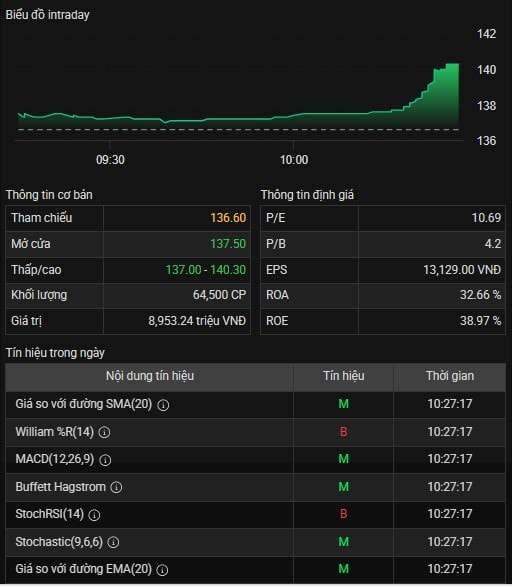Click info icon beside MACD(12,26,9)
The width and height of the screenshot is (512, 587).
tap(105, 460)
